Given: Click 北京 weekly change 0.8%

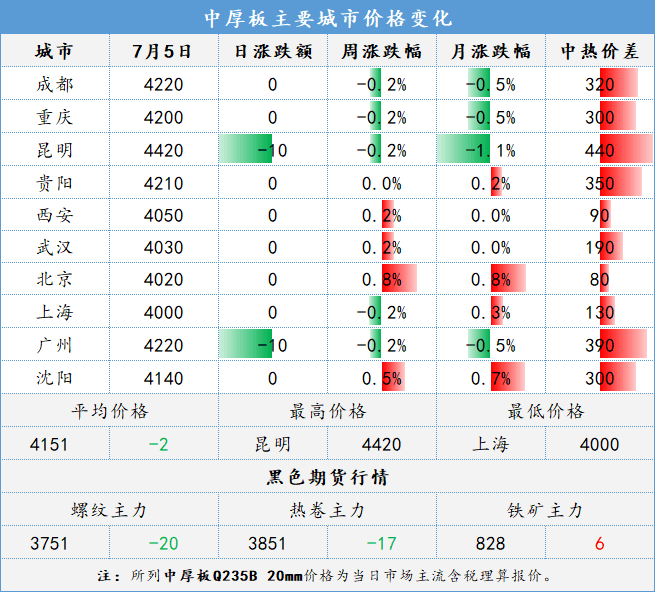Looking at the screenshot, I should (x=382, y=280).
